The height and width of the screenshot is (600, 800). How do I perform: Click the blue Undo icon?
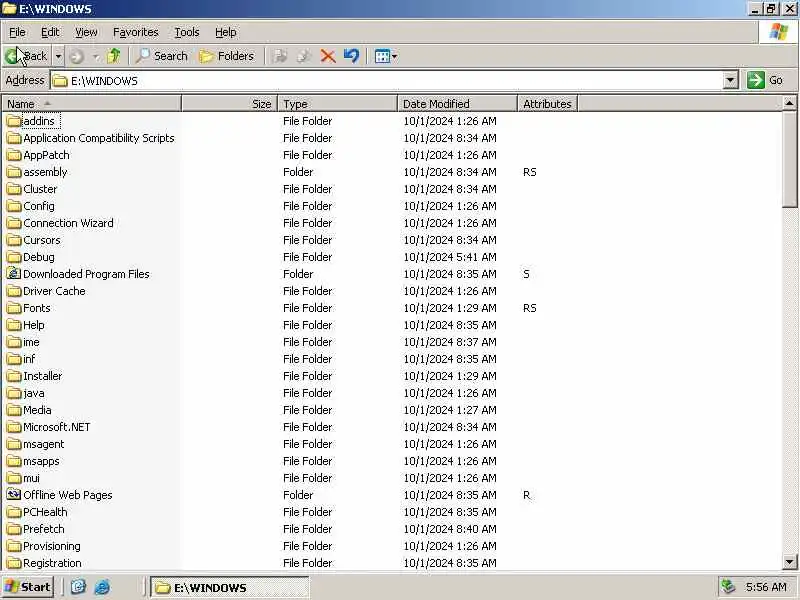tap(352, 56)
